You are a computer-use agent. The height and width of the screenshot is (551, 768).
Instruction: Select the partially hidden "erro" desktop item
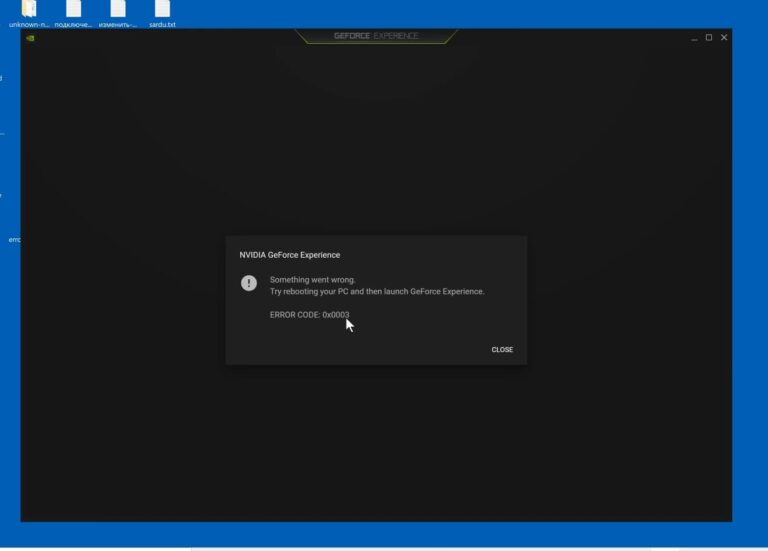13,240
